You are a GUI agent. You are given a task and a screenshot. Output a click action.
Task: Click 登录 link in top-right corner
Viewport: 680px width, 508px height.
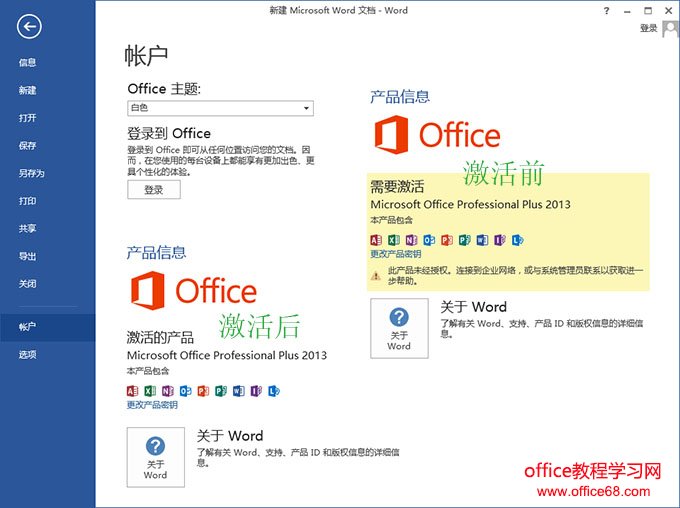(649, 29)
